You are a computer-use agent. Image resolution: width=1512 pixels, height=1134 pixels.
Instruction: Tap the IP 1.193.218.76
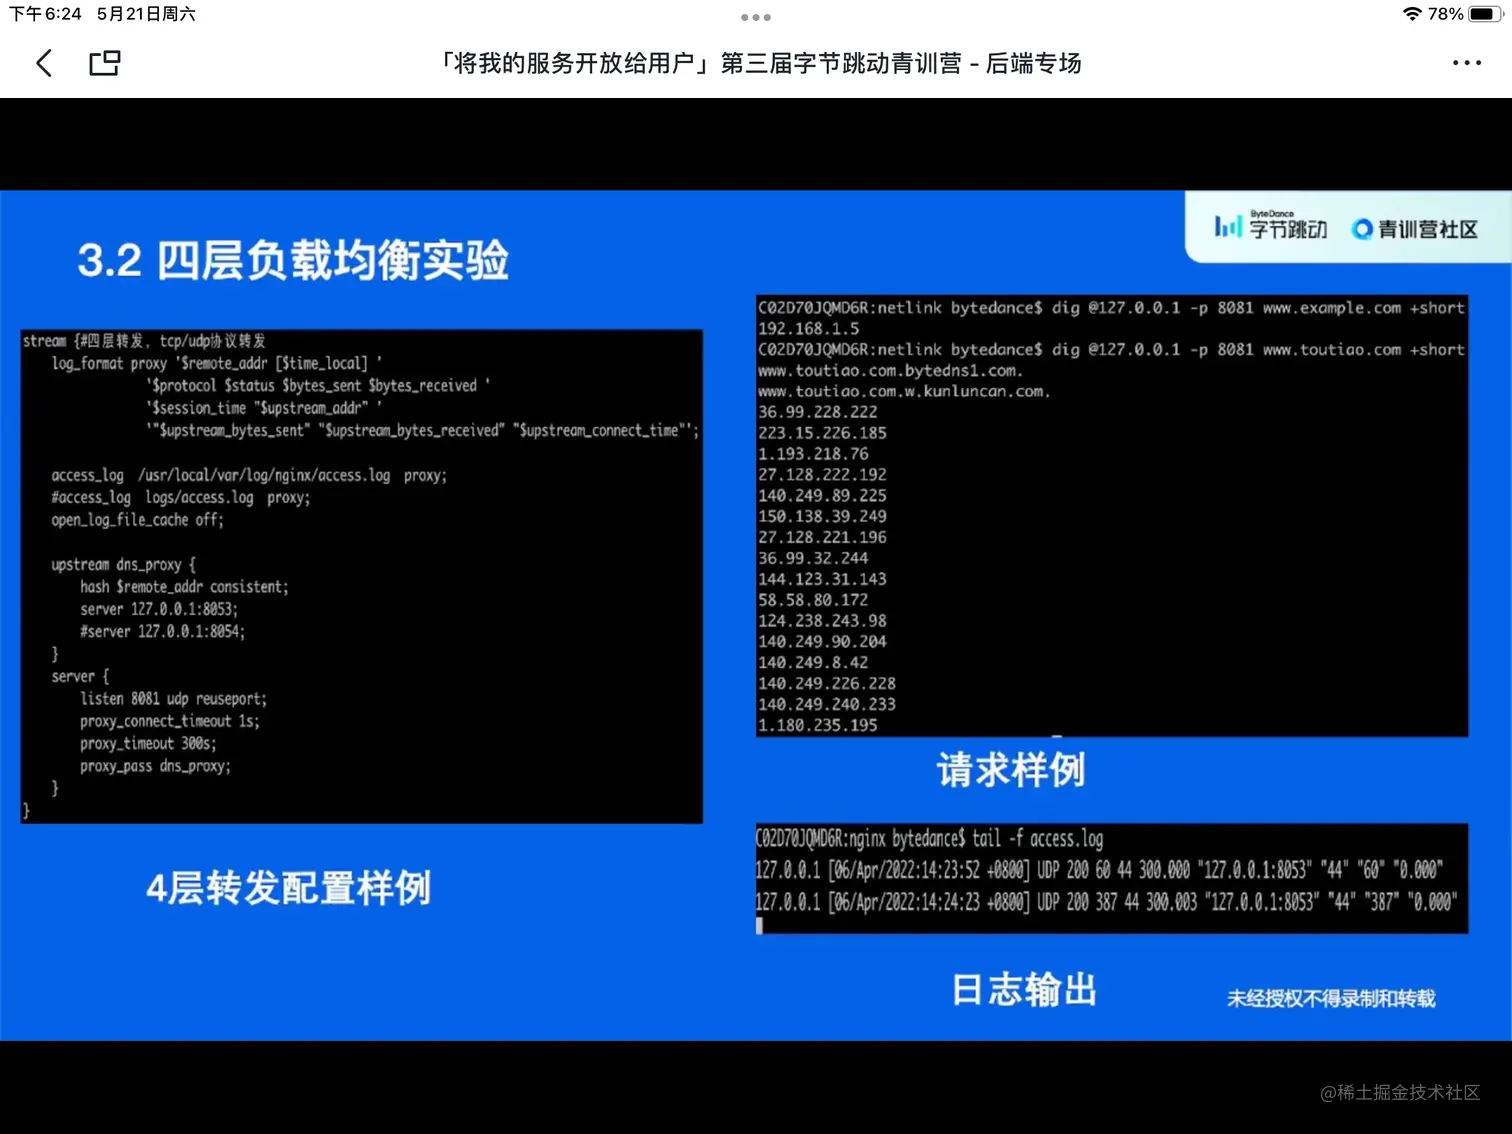coord(813,454)
